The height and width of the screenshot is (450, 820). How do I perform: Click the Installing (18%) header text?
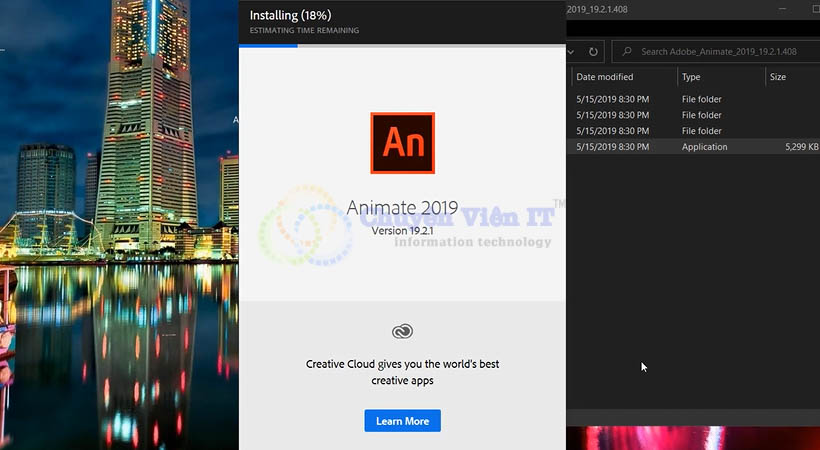(290, 15)
